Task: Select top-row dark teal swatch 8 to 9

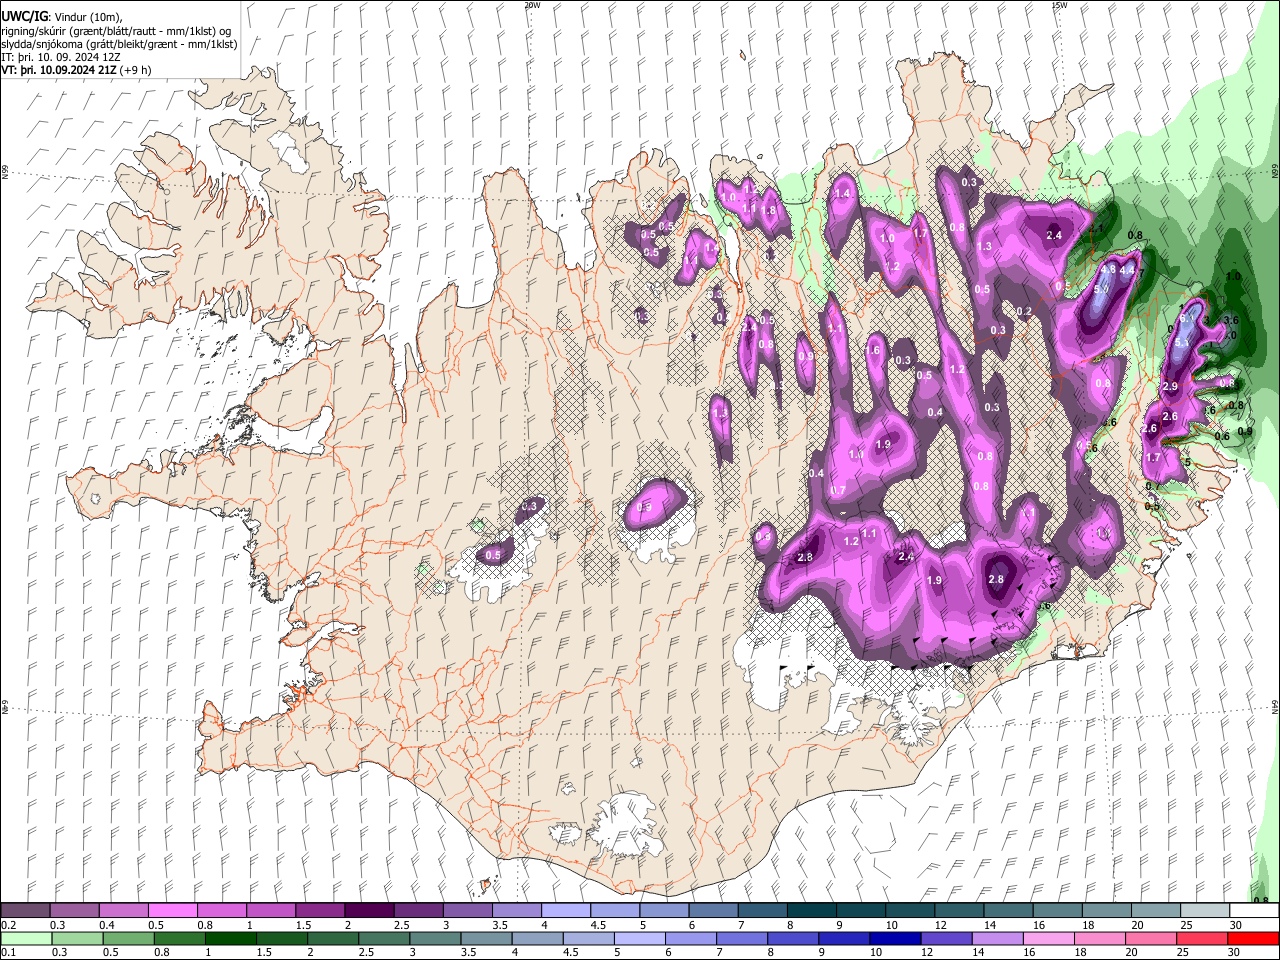Action: click(x=811, y=911)
